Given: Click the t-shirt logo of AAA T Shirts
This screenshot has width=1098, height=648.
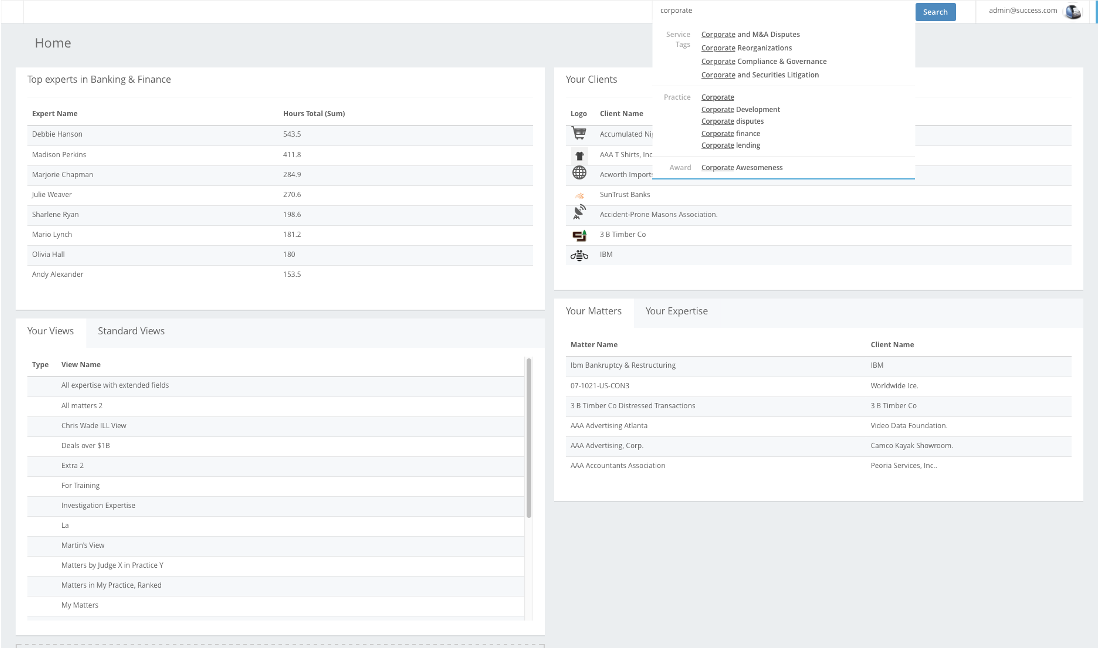Looking at the screenshot, I should [x=579, y=155].
